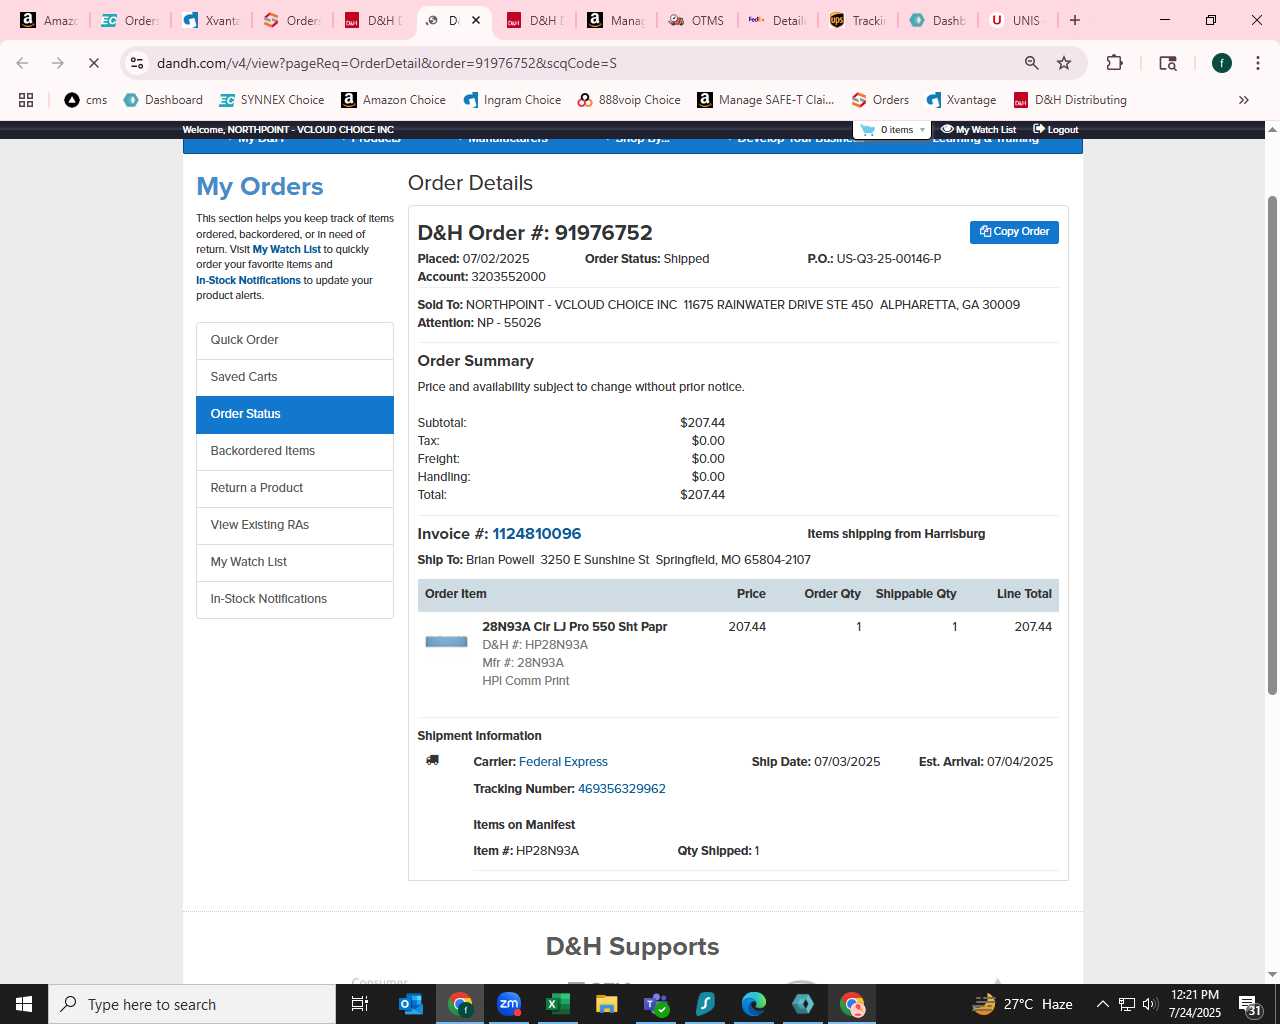
Task: Open the Amazon Choice bookmark
Action: 394,100
